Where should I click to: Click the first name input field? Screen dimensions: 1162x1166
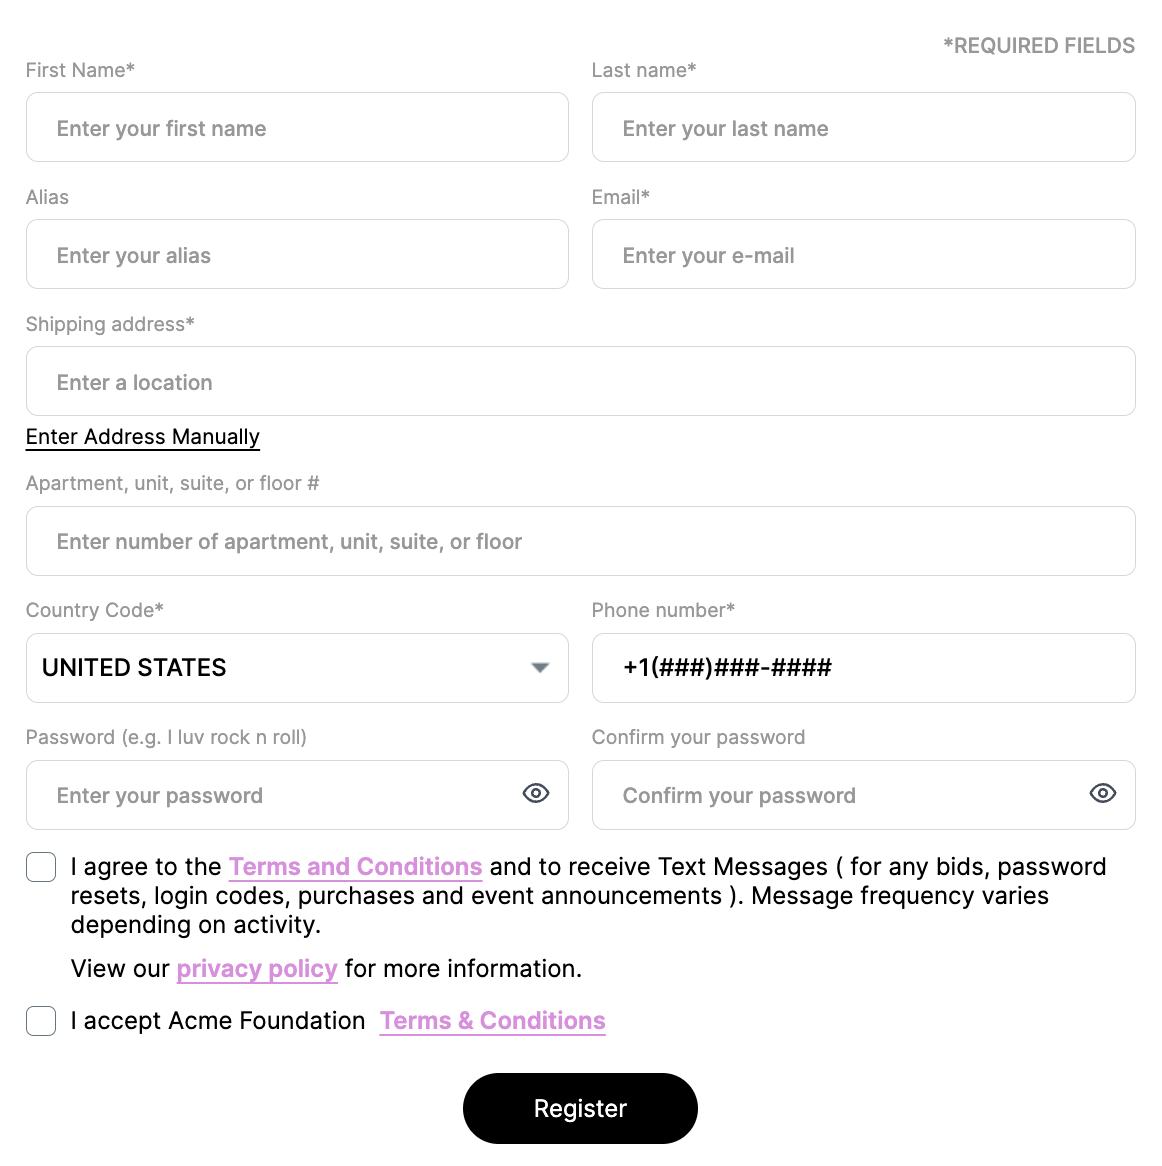(x=297, y=127)
